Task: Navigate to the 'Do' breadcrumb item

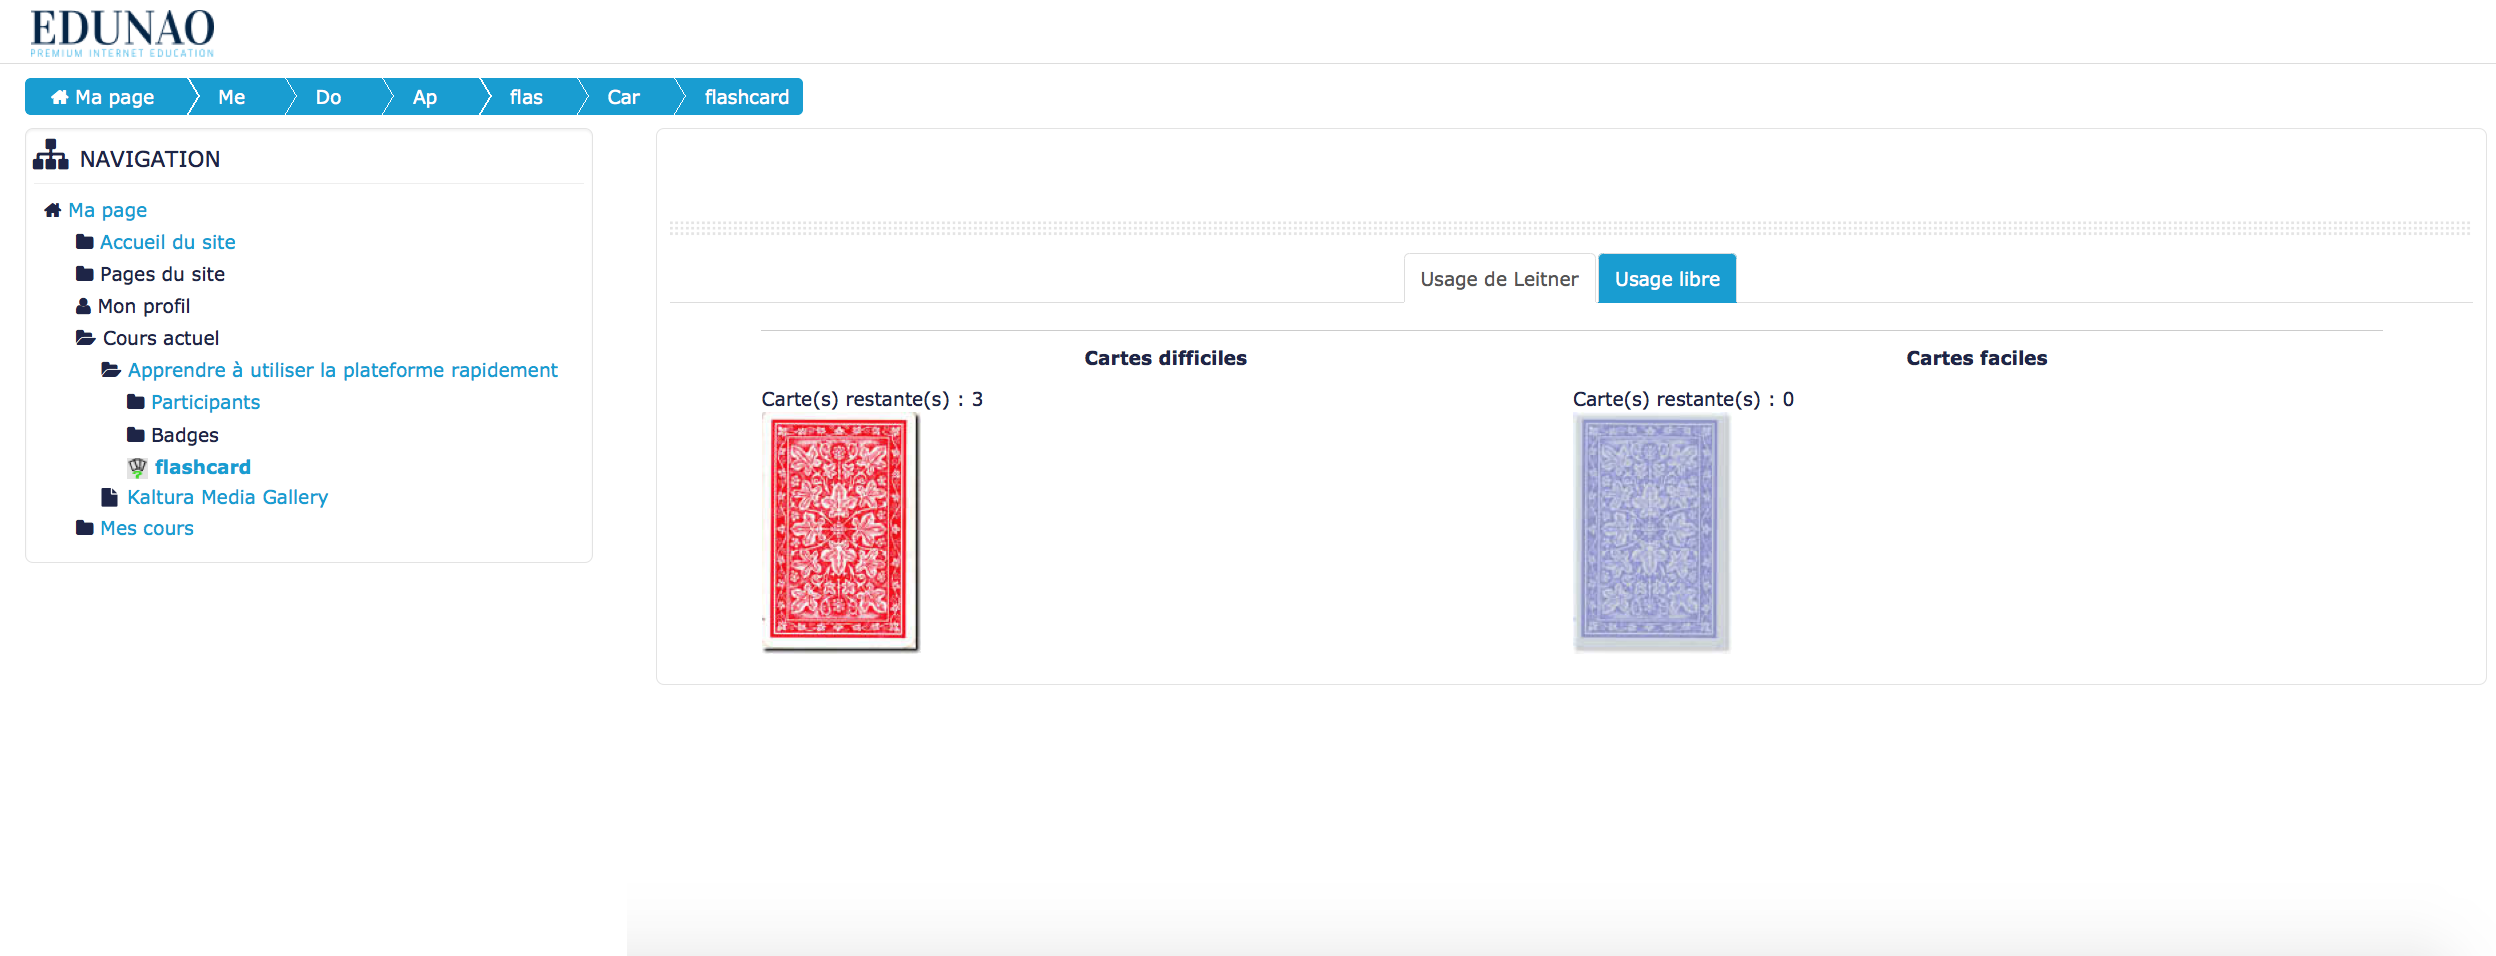Action: pos(328,97)
